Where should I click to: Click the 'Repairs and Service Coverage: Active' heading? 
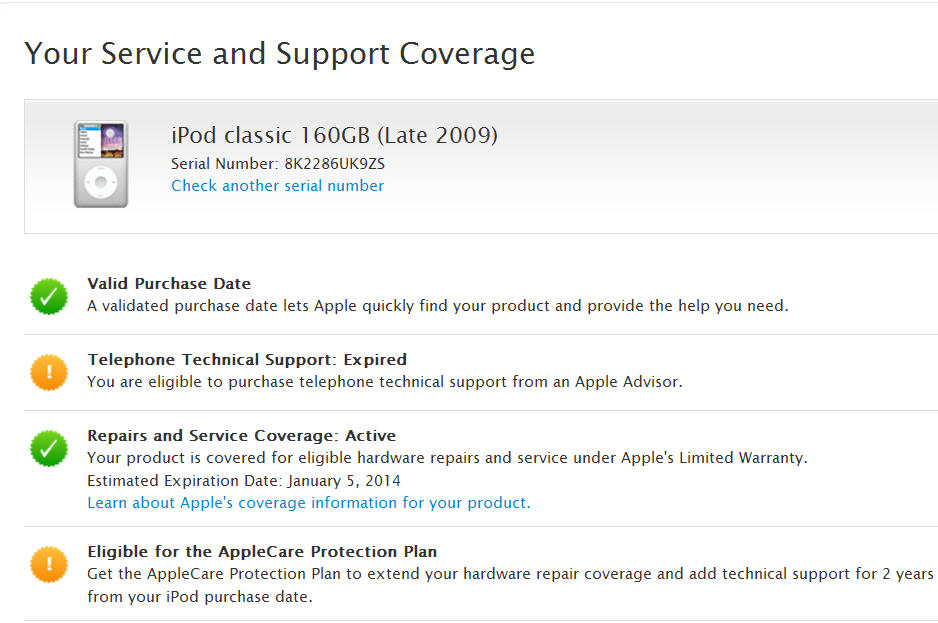coord(241,436)
